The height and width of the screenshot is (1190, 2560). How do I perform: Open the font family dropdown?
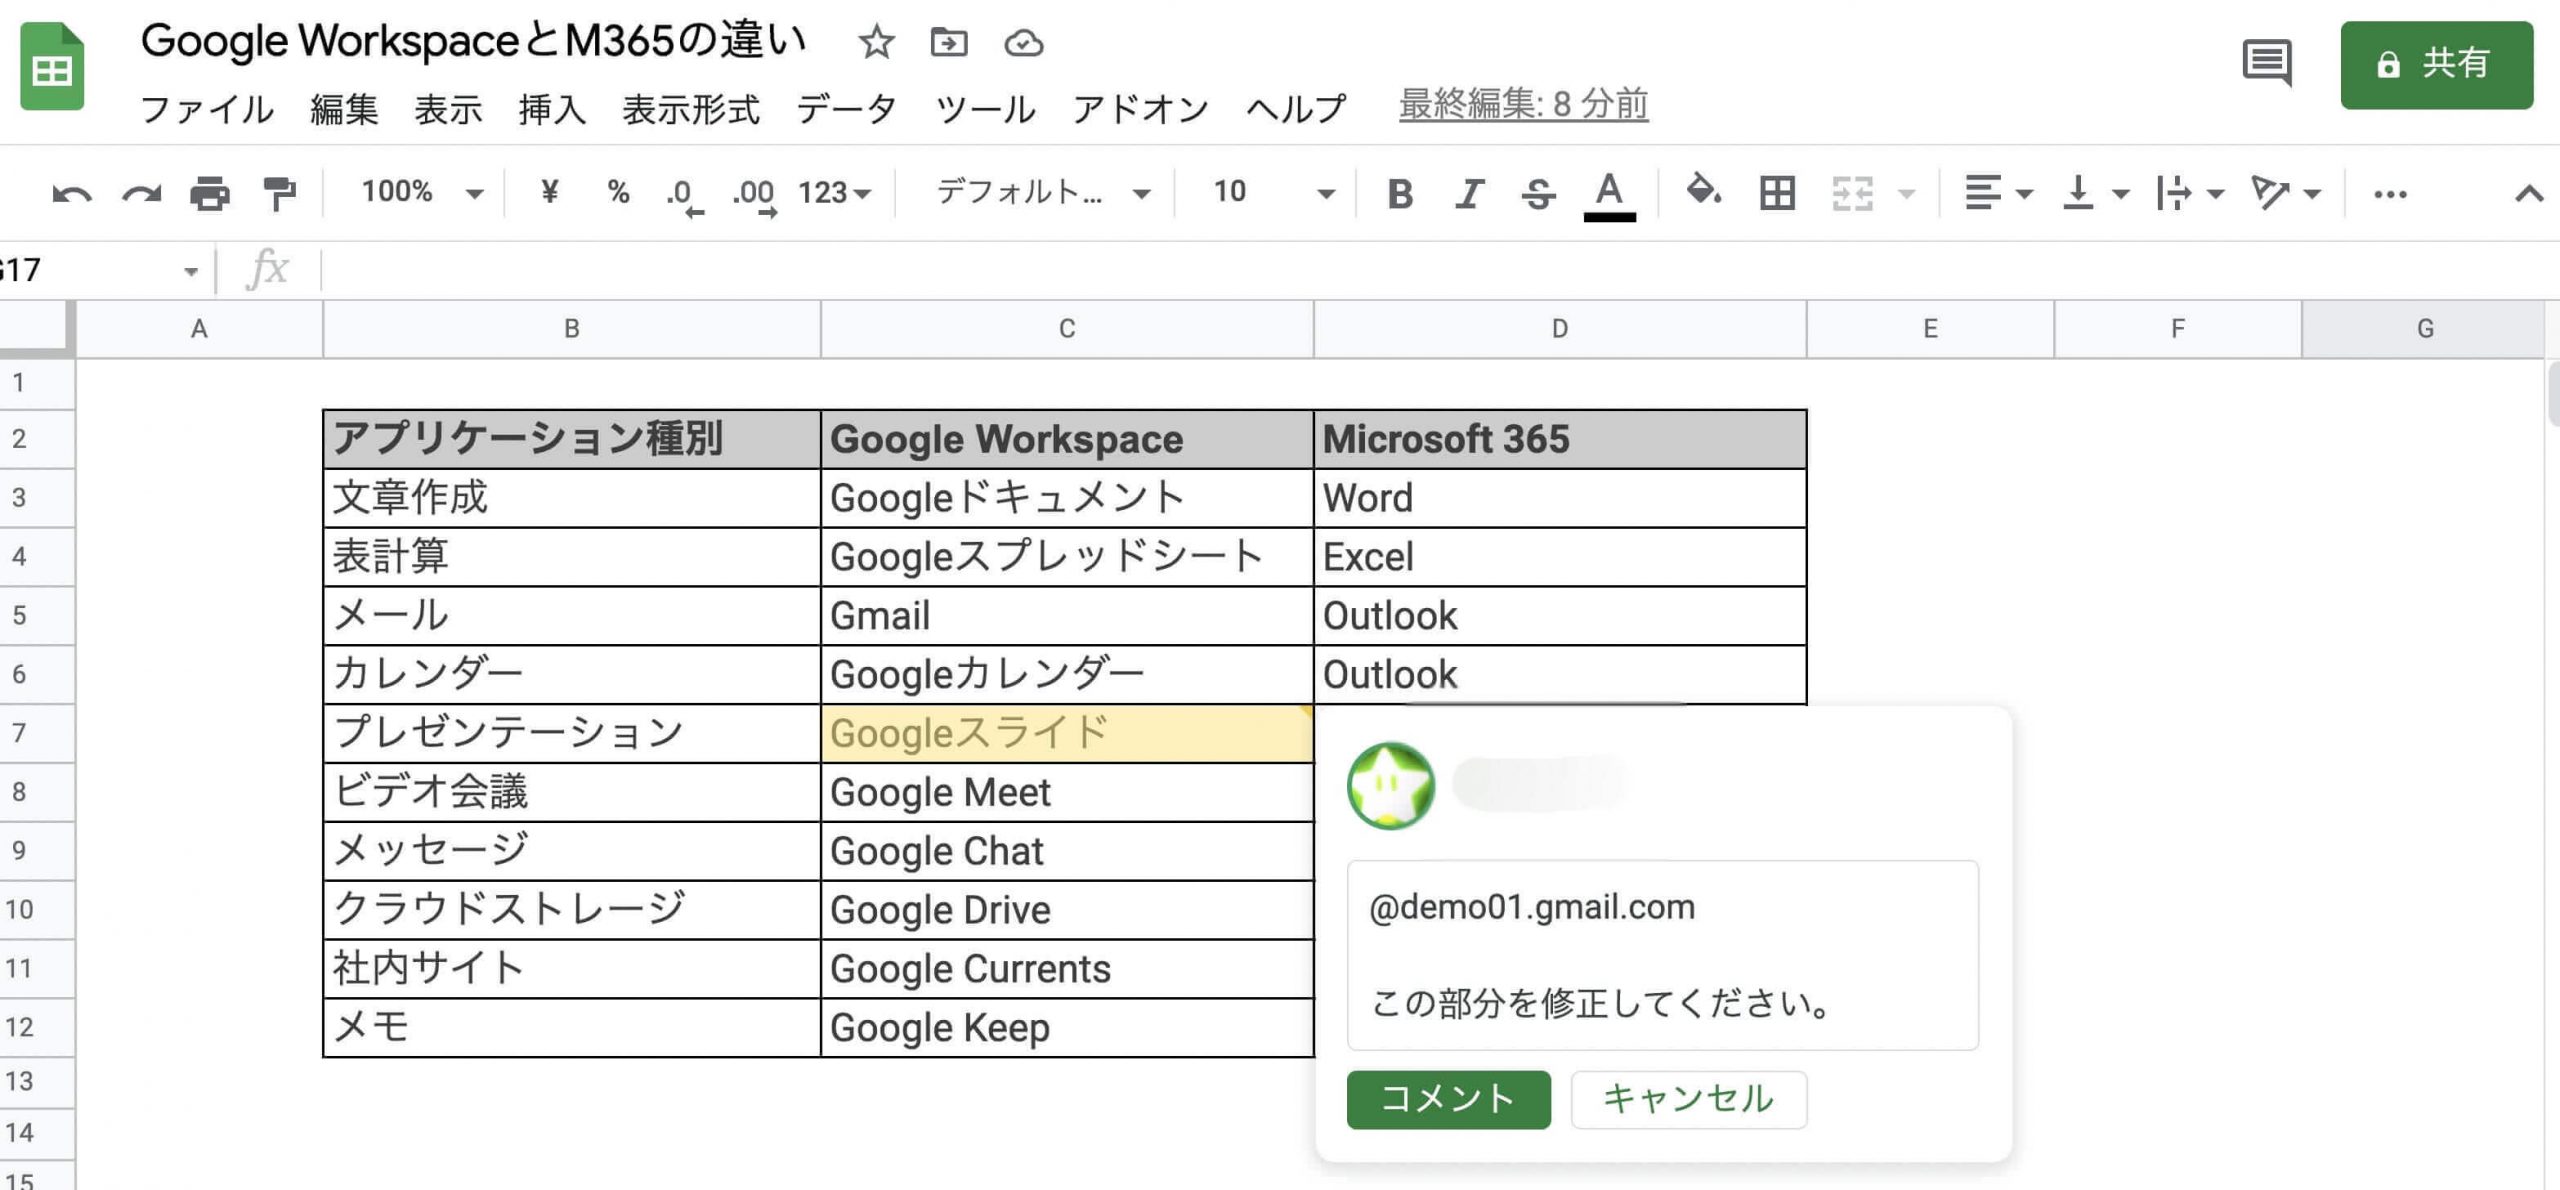tap(1043, 192)
